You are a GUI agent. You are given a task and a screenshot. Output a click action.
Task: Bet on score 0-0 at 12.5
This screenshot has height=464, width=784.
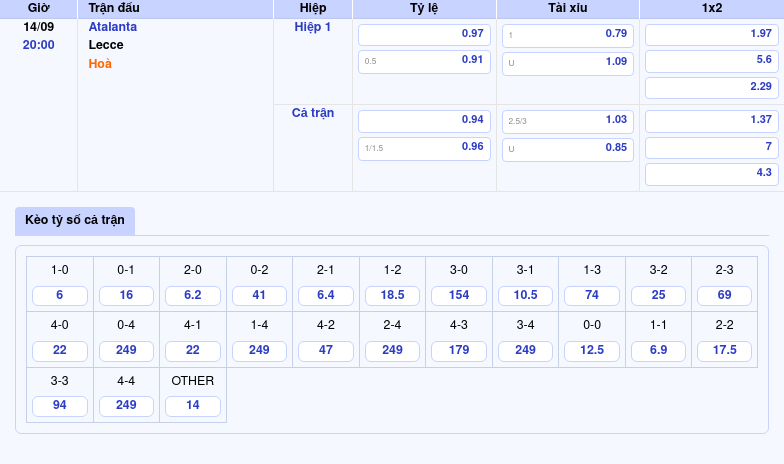592,350
